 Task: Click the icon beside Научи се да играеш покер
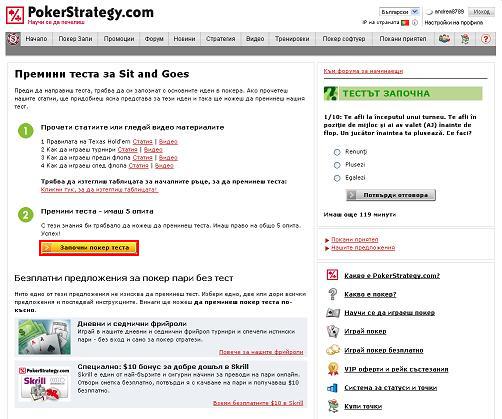point(333,312)
